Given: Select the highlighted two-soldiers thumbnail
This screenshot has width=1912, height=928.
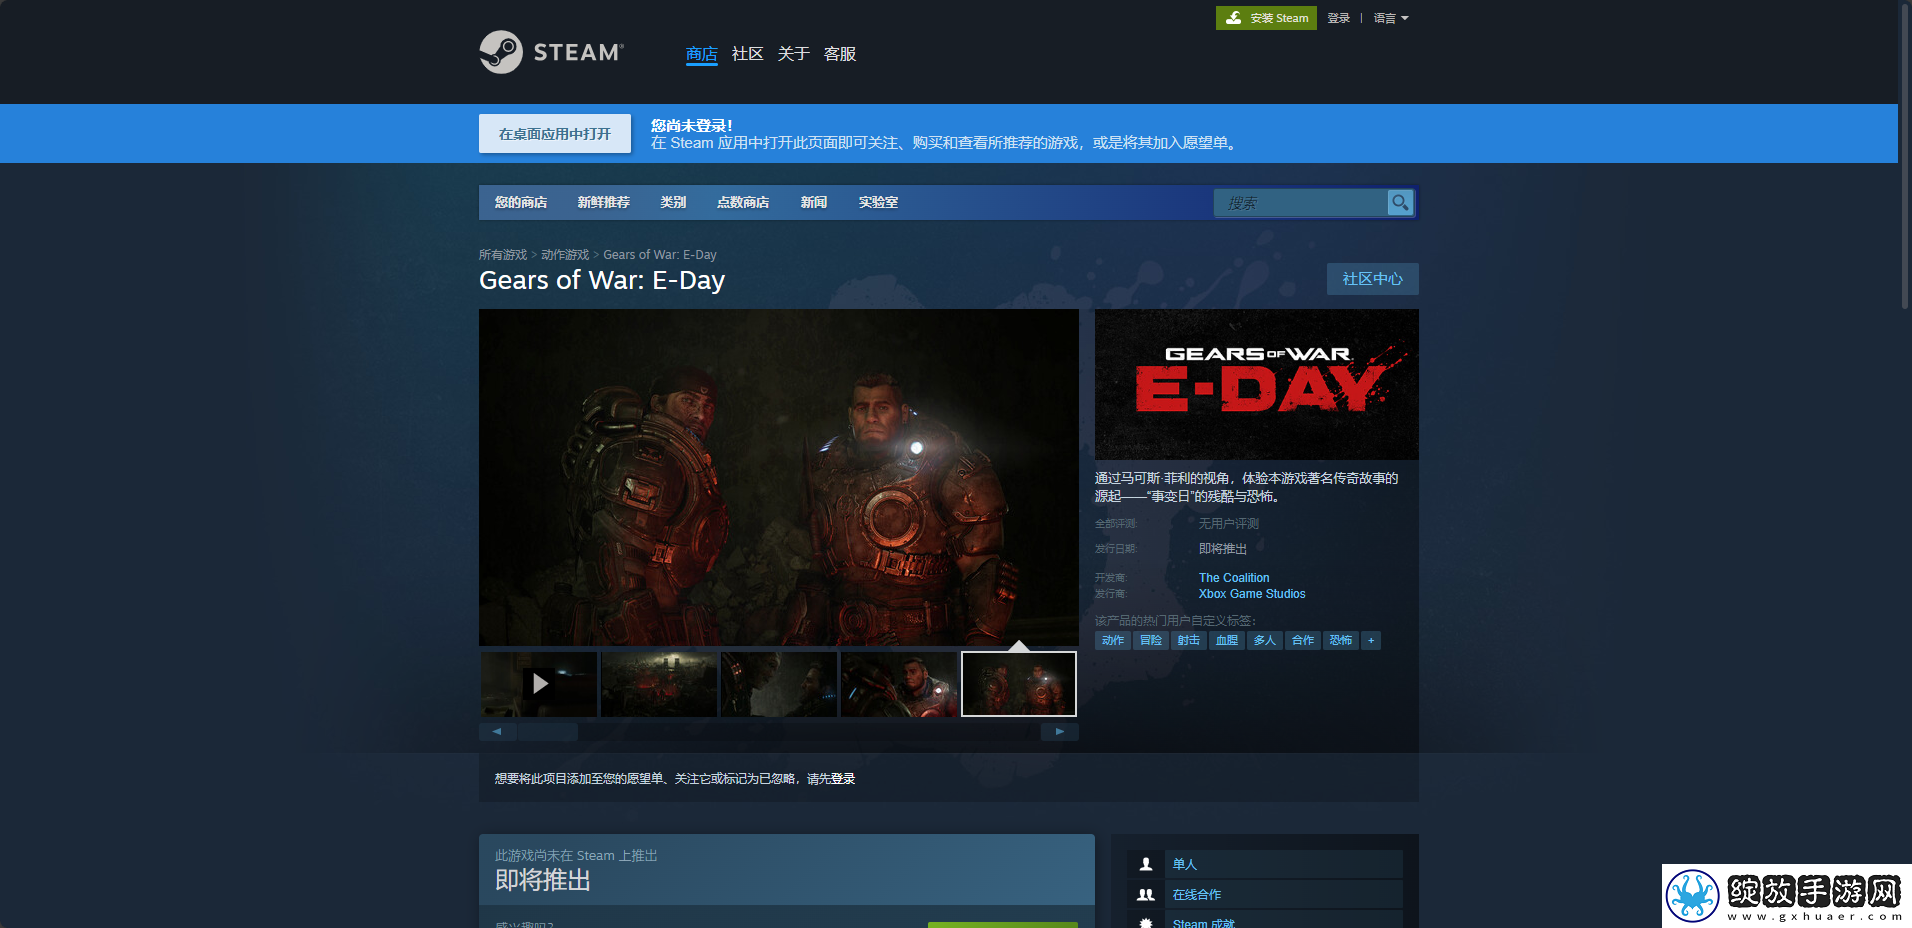Looking at the screenshot, I should 1019,684.
